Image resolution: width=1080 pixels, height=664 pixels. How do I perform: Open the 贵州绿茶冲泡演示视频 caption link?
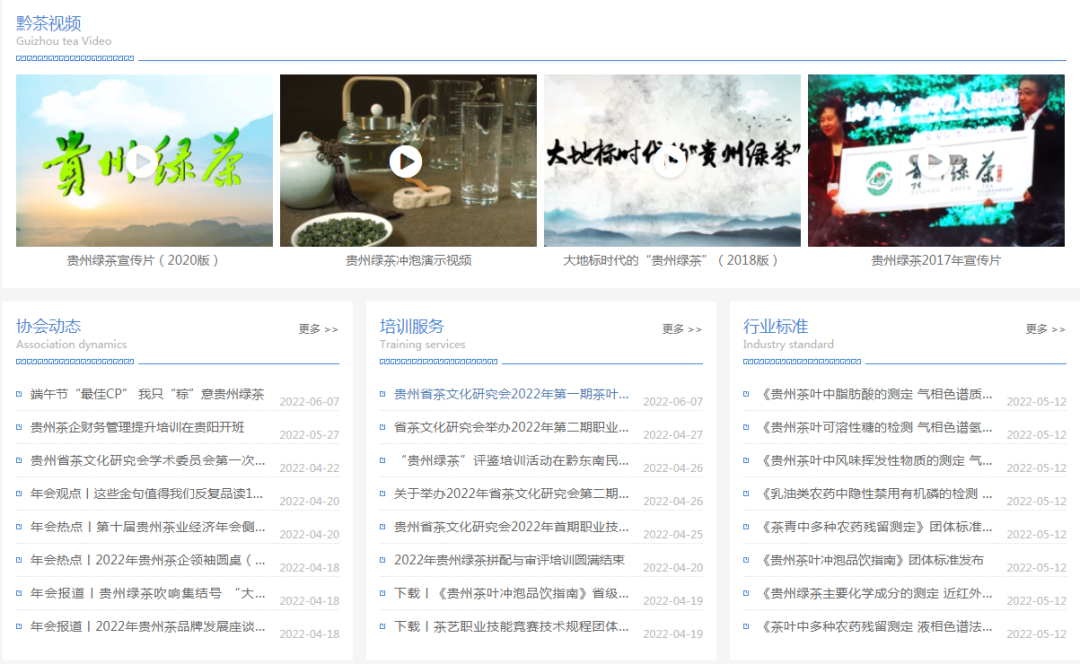click(x=408, y=260)
